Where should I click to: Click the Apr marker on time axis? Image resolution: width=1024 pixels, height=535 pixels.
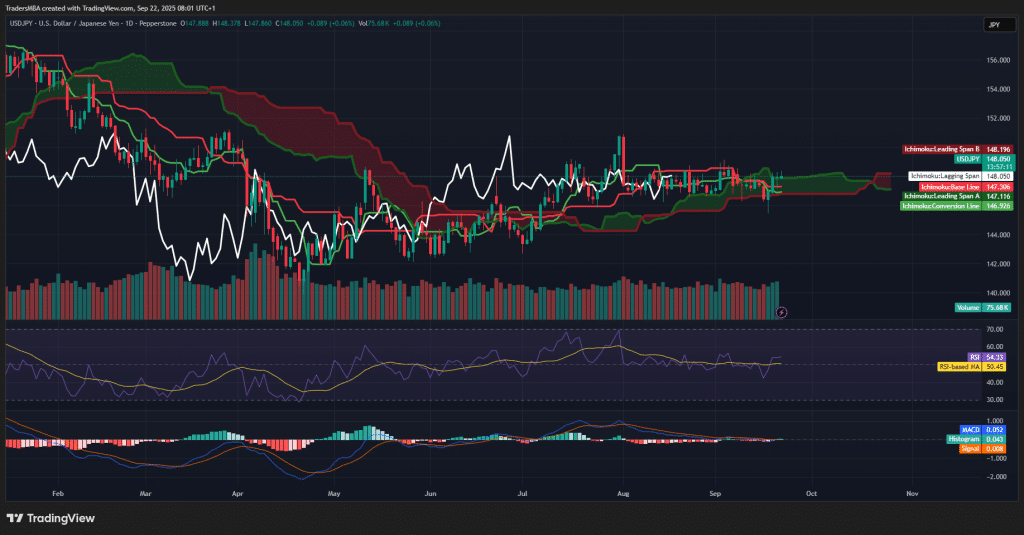pos(237,494)
